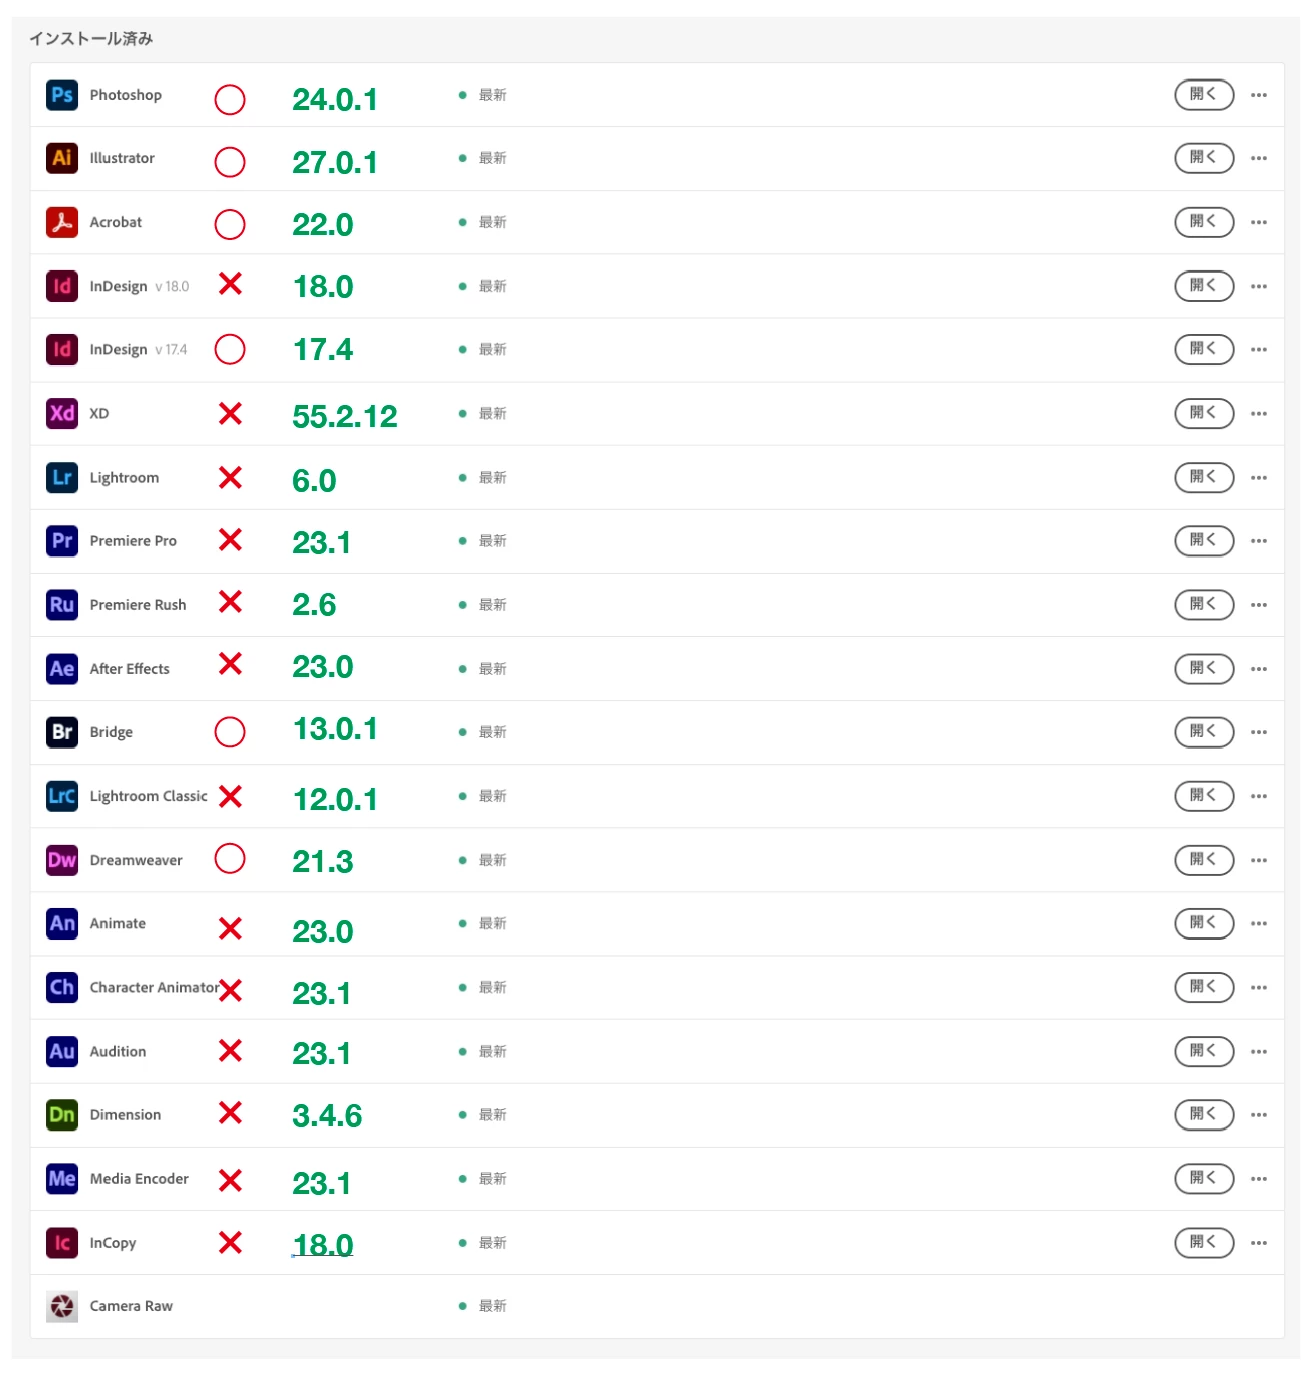Select the Character Animator name label
This screenshot has width=1315, height=1375.
154,987
